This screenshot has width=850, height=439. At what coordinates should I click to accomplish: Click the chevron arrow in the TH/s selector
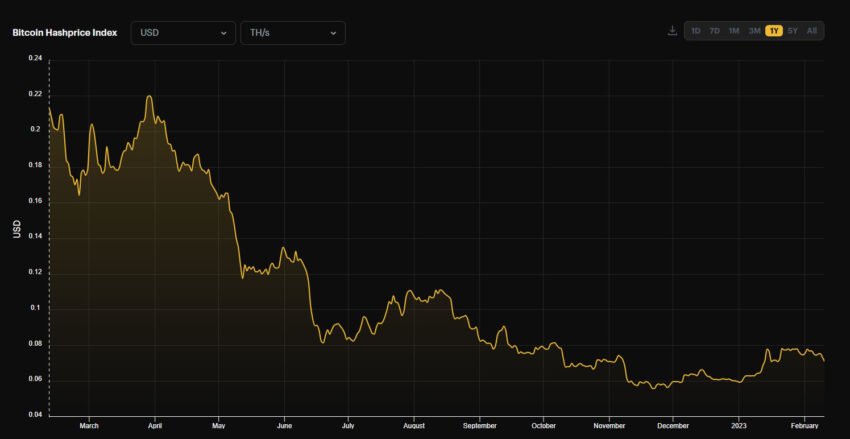(x=333, y=33)
